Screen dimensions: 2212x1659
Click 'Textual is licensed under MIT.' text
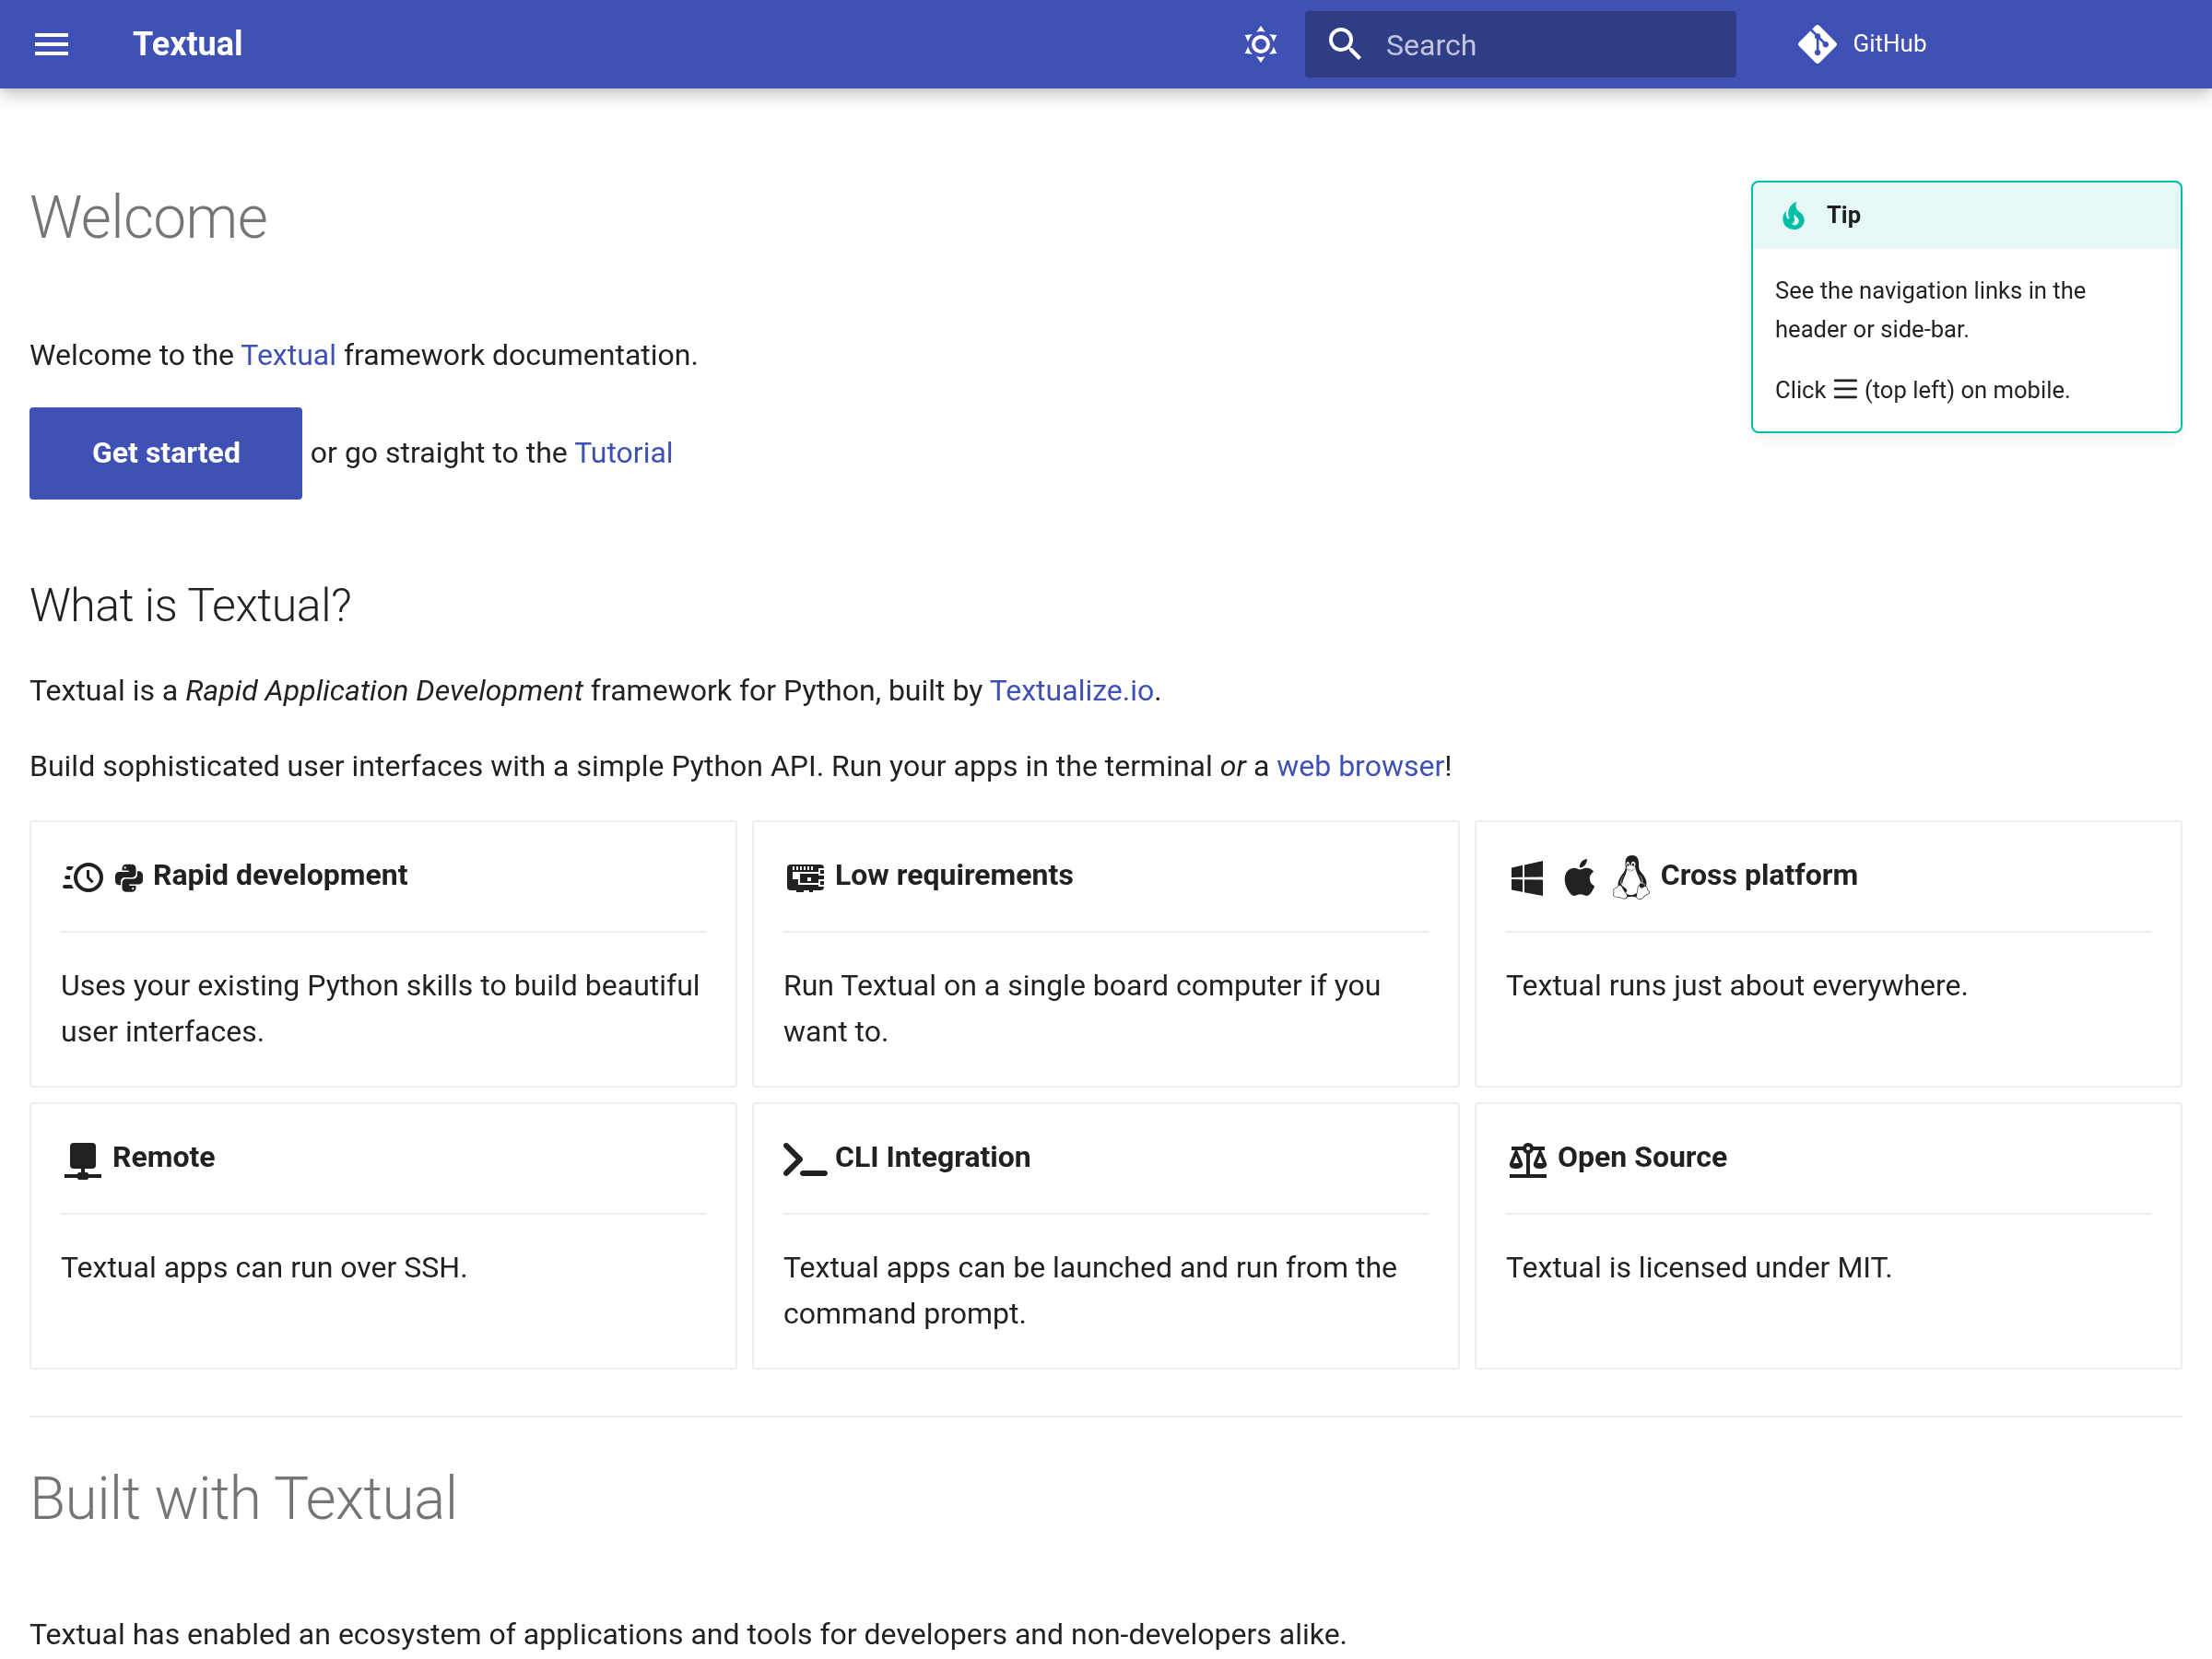(1698, 1267)
